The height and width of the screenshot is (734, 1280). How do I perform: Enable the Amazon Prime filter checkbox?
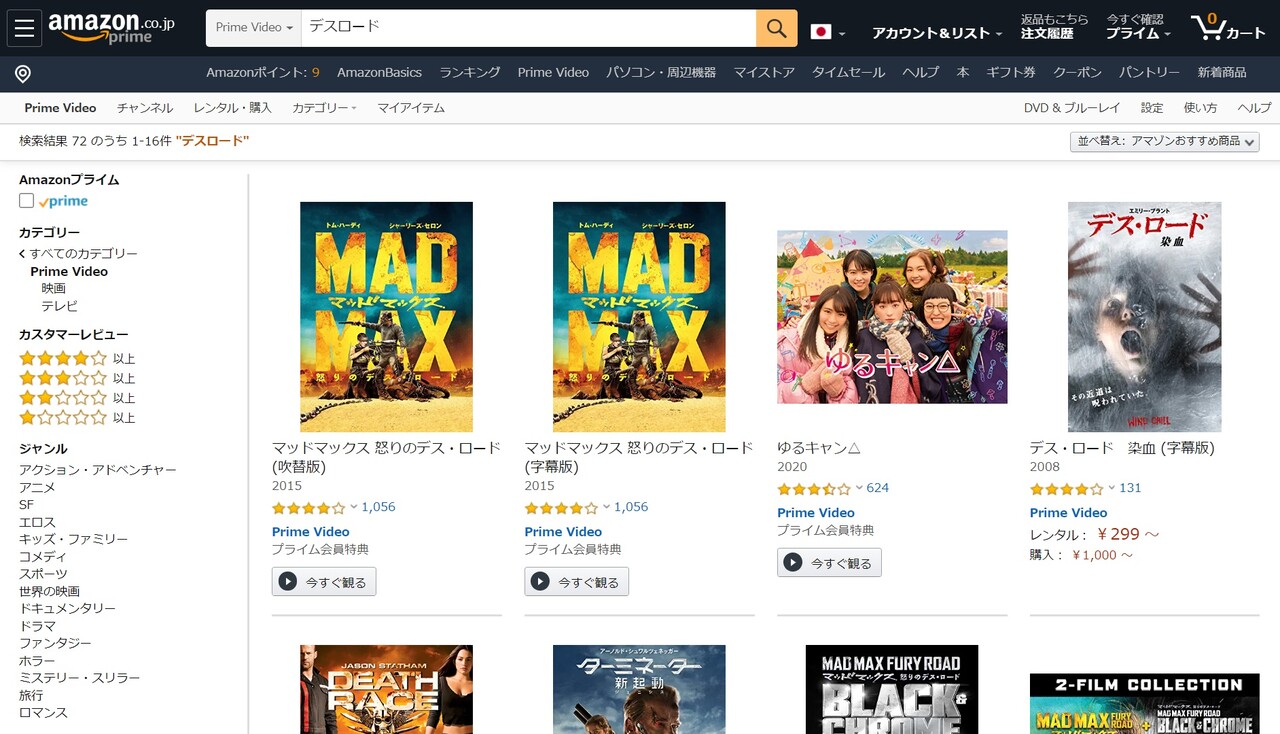pos(27,201)
